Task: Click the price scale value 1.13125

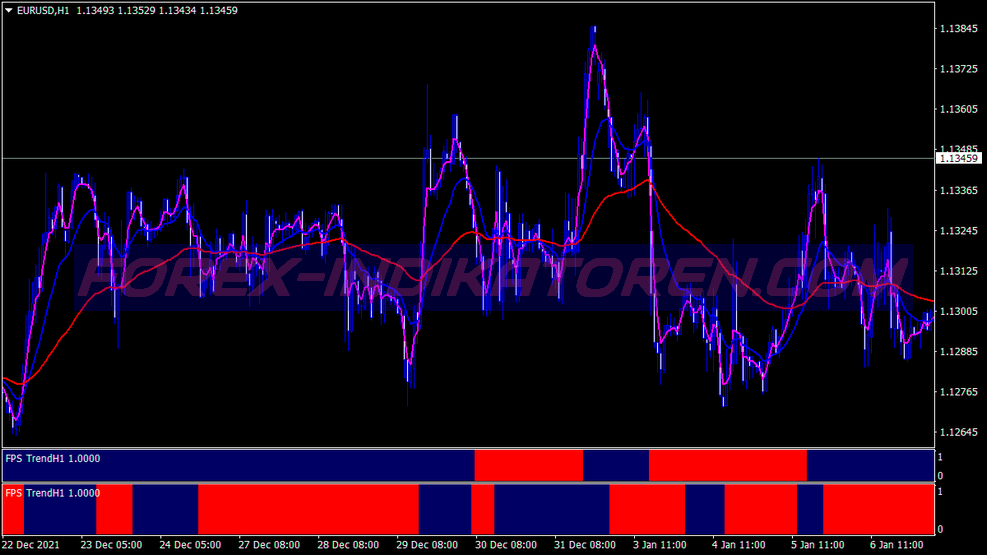Action: coord(959,271)
